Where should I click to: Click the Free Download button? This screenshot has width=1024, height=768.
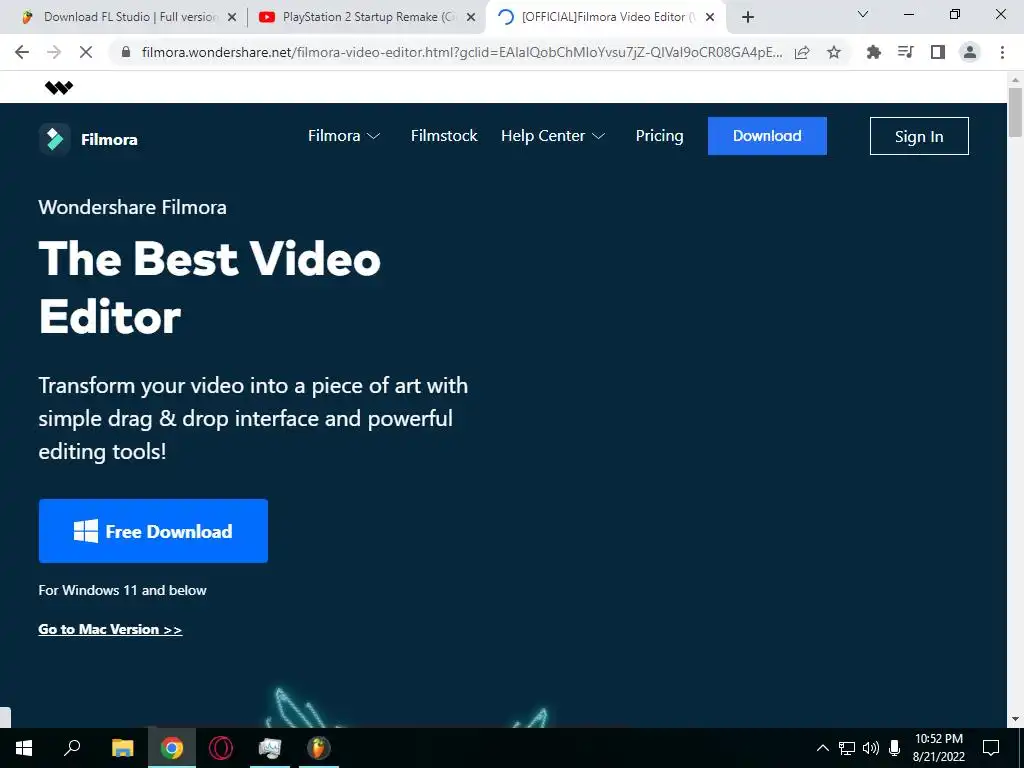tap(153, 531)
